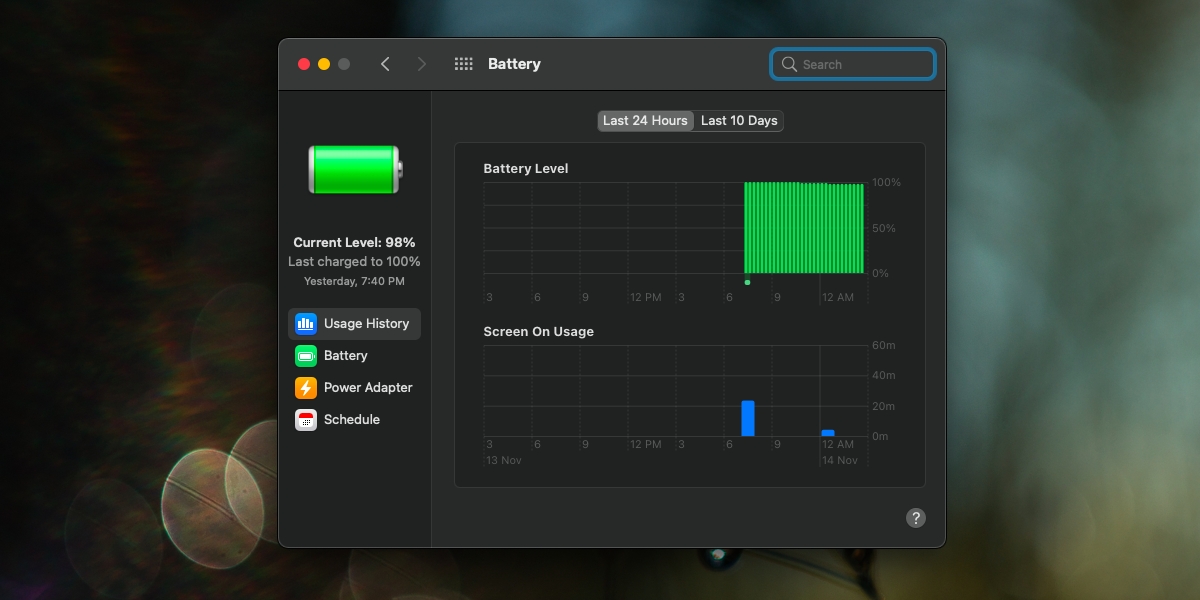Click the '13 Nov' date label
Viewport: 1200px width, 600px height.
point(504,460)
